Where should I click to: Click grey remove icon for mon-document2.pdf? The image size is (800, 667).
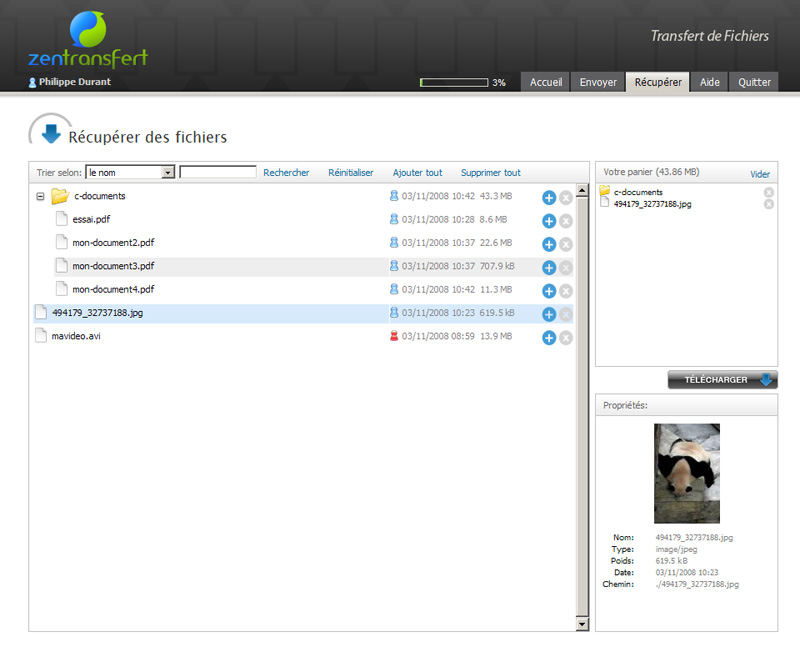pyautogui.click(x=566, y=244)
